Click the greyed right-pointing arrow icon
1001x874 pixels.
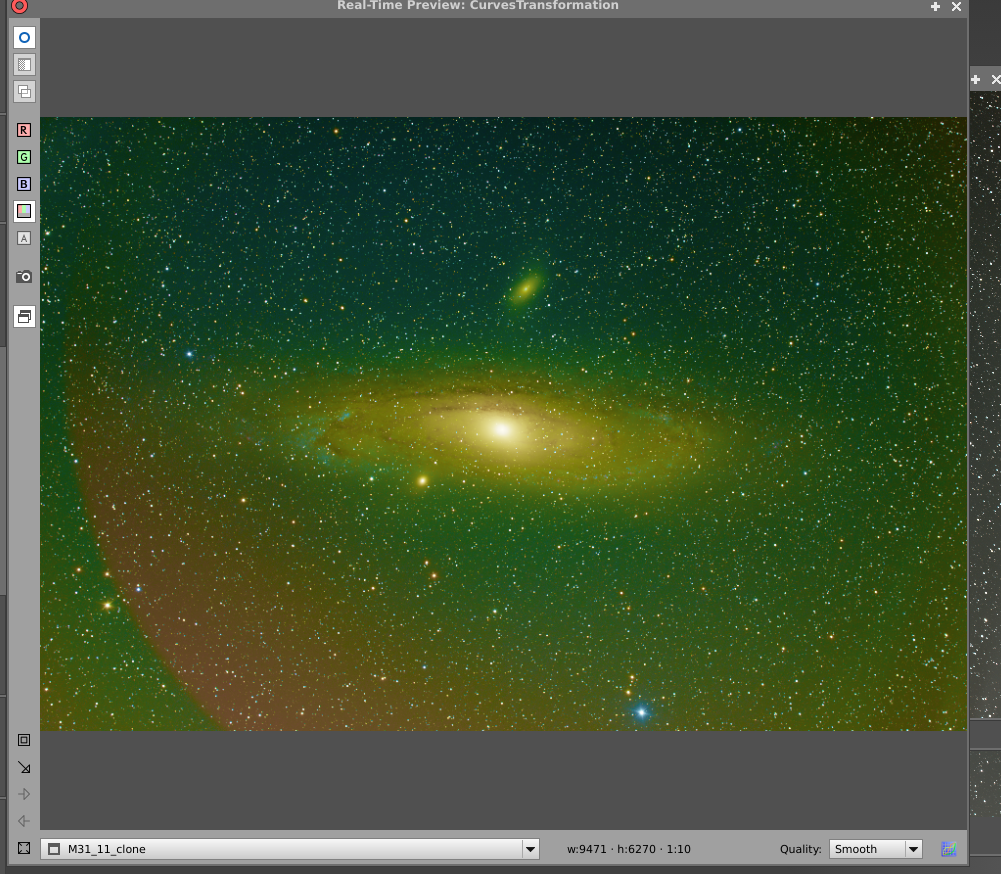click(24, 794)
